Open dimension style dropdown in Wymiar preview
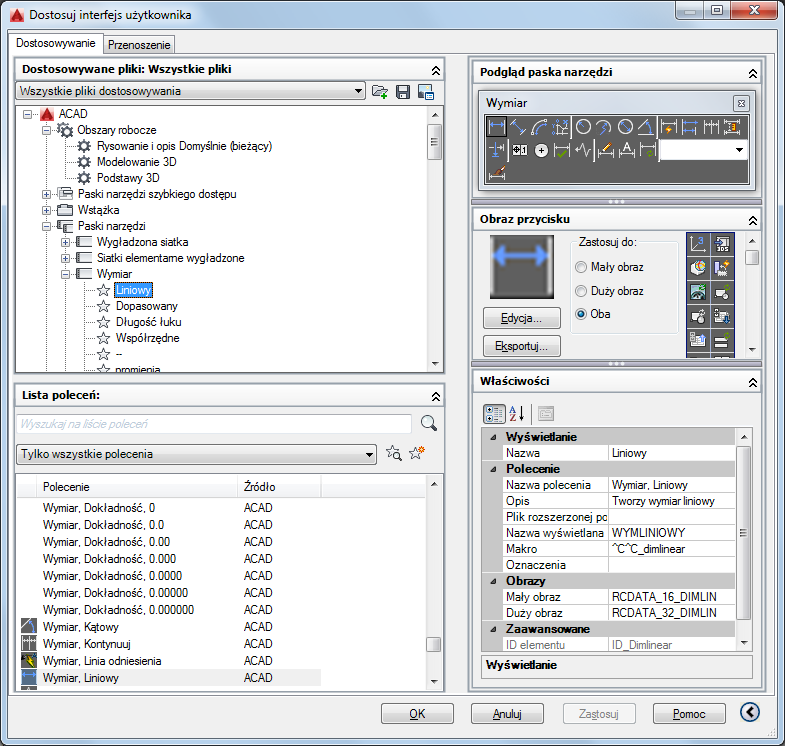Screen dimensions: 785x746 tap(739, 150)
